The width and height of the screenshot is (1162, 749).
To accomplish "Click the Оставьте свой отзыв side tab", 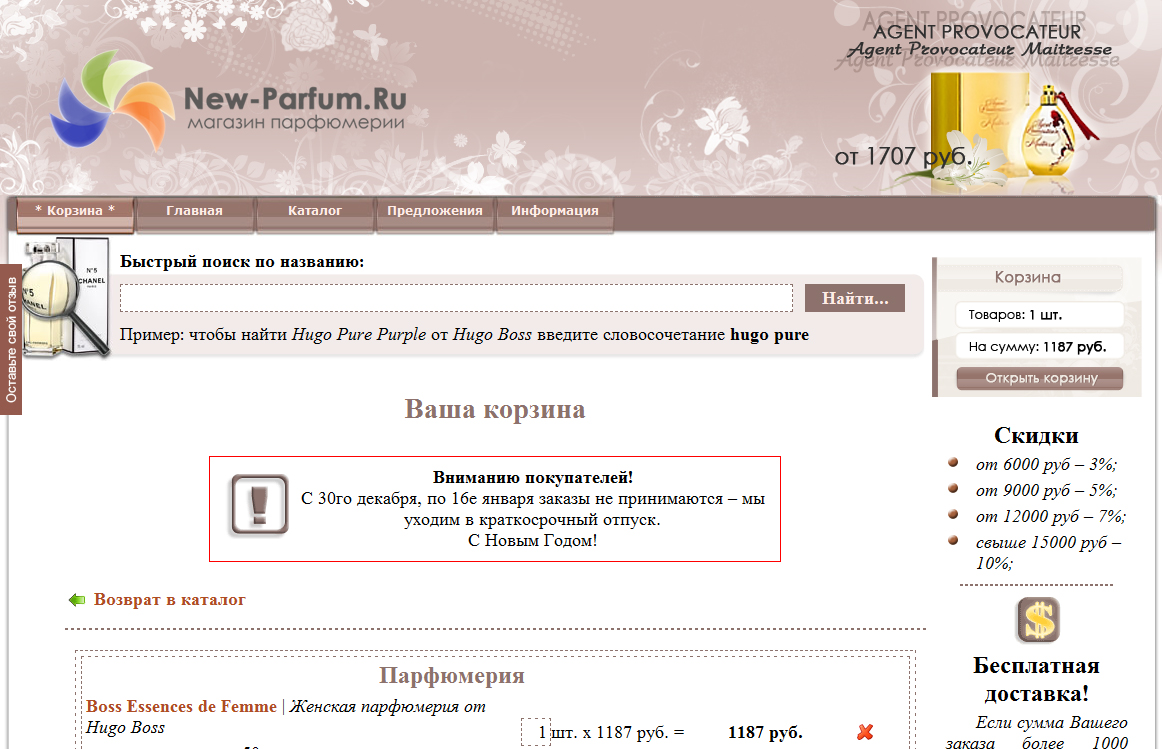I will (11, 339).
